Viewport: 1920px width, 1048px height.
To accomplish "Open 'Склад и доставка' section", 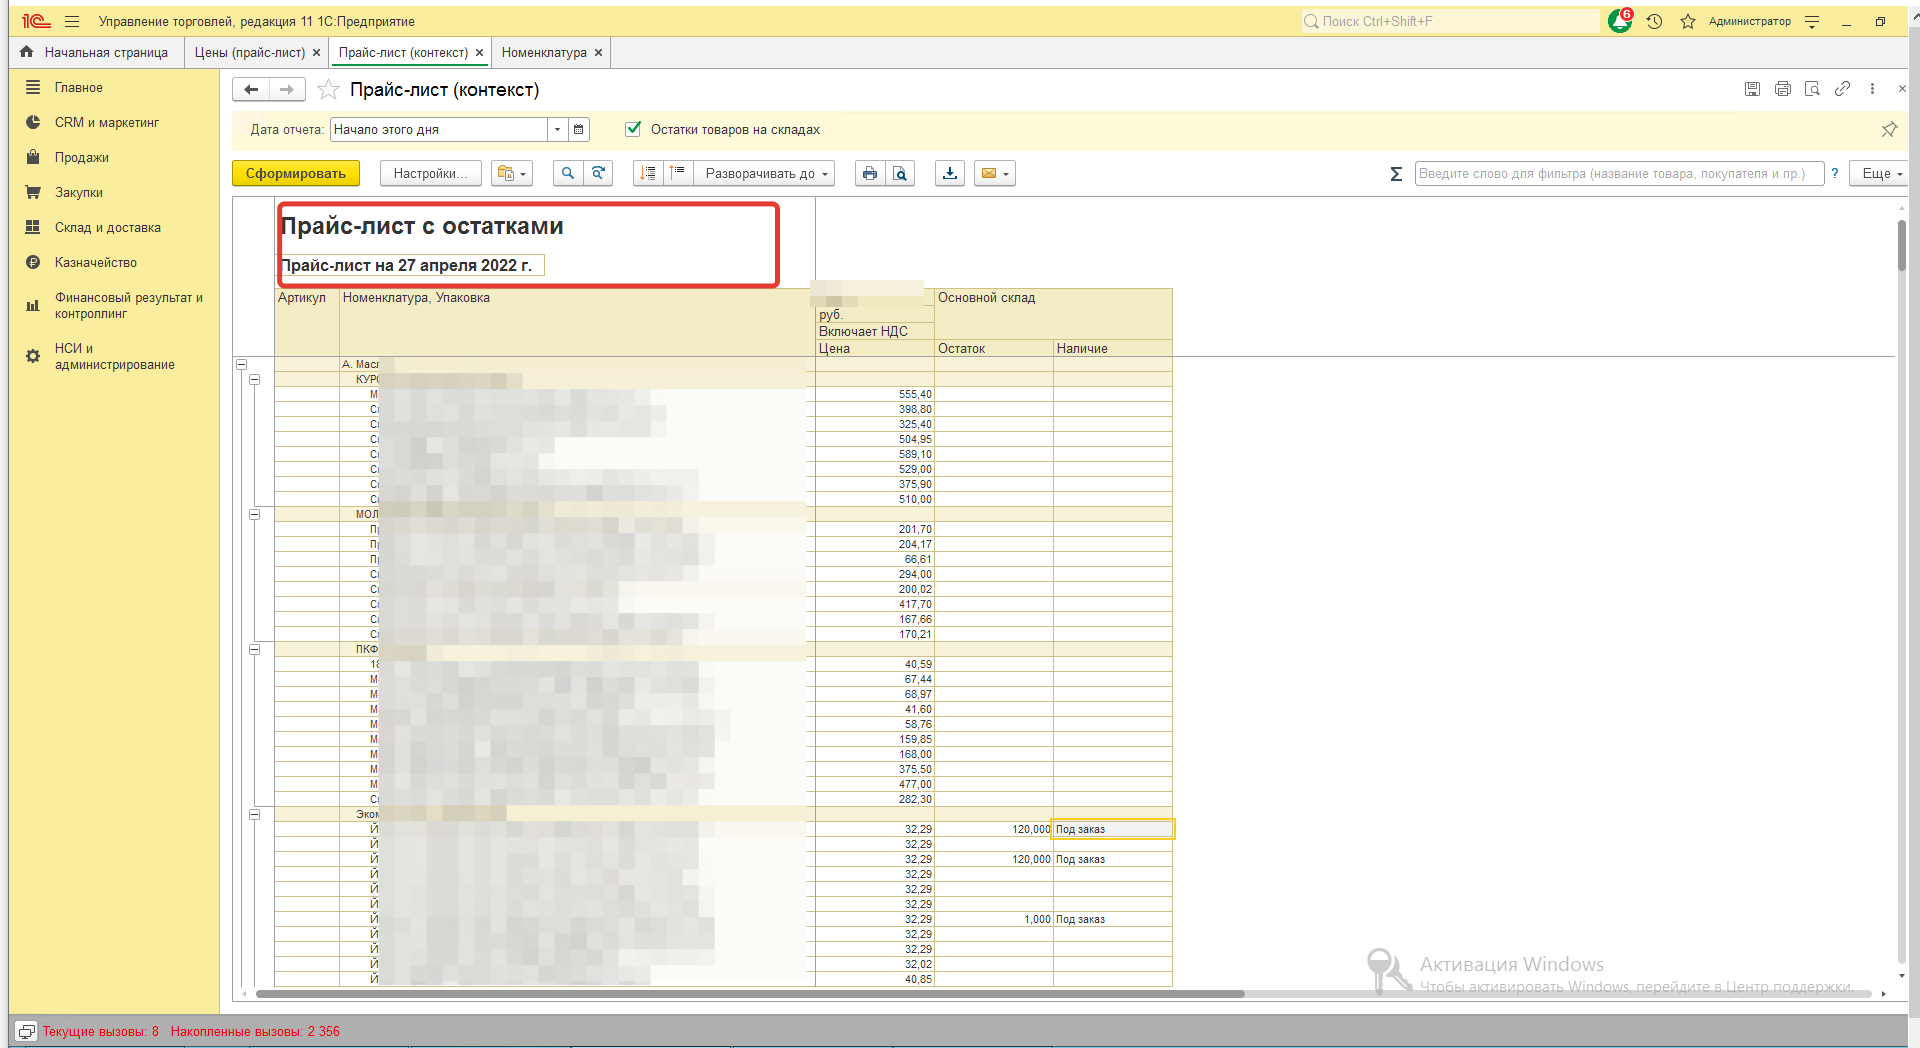I will pyautogui.click(x=107, y=227).
